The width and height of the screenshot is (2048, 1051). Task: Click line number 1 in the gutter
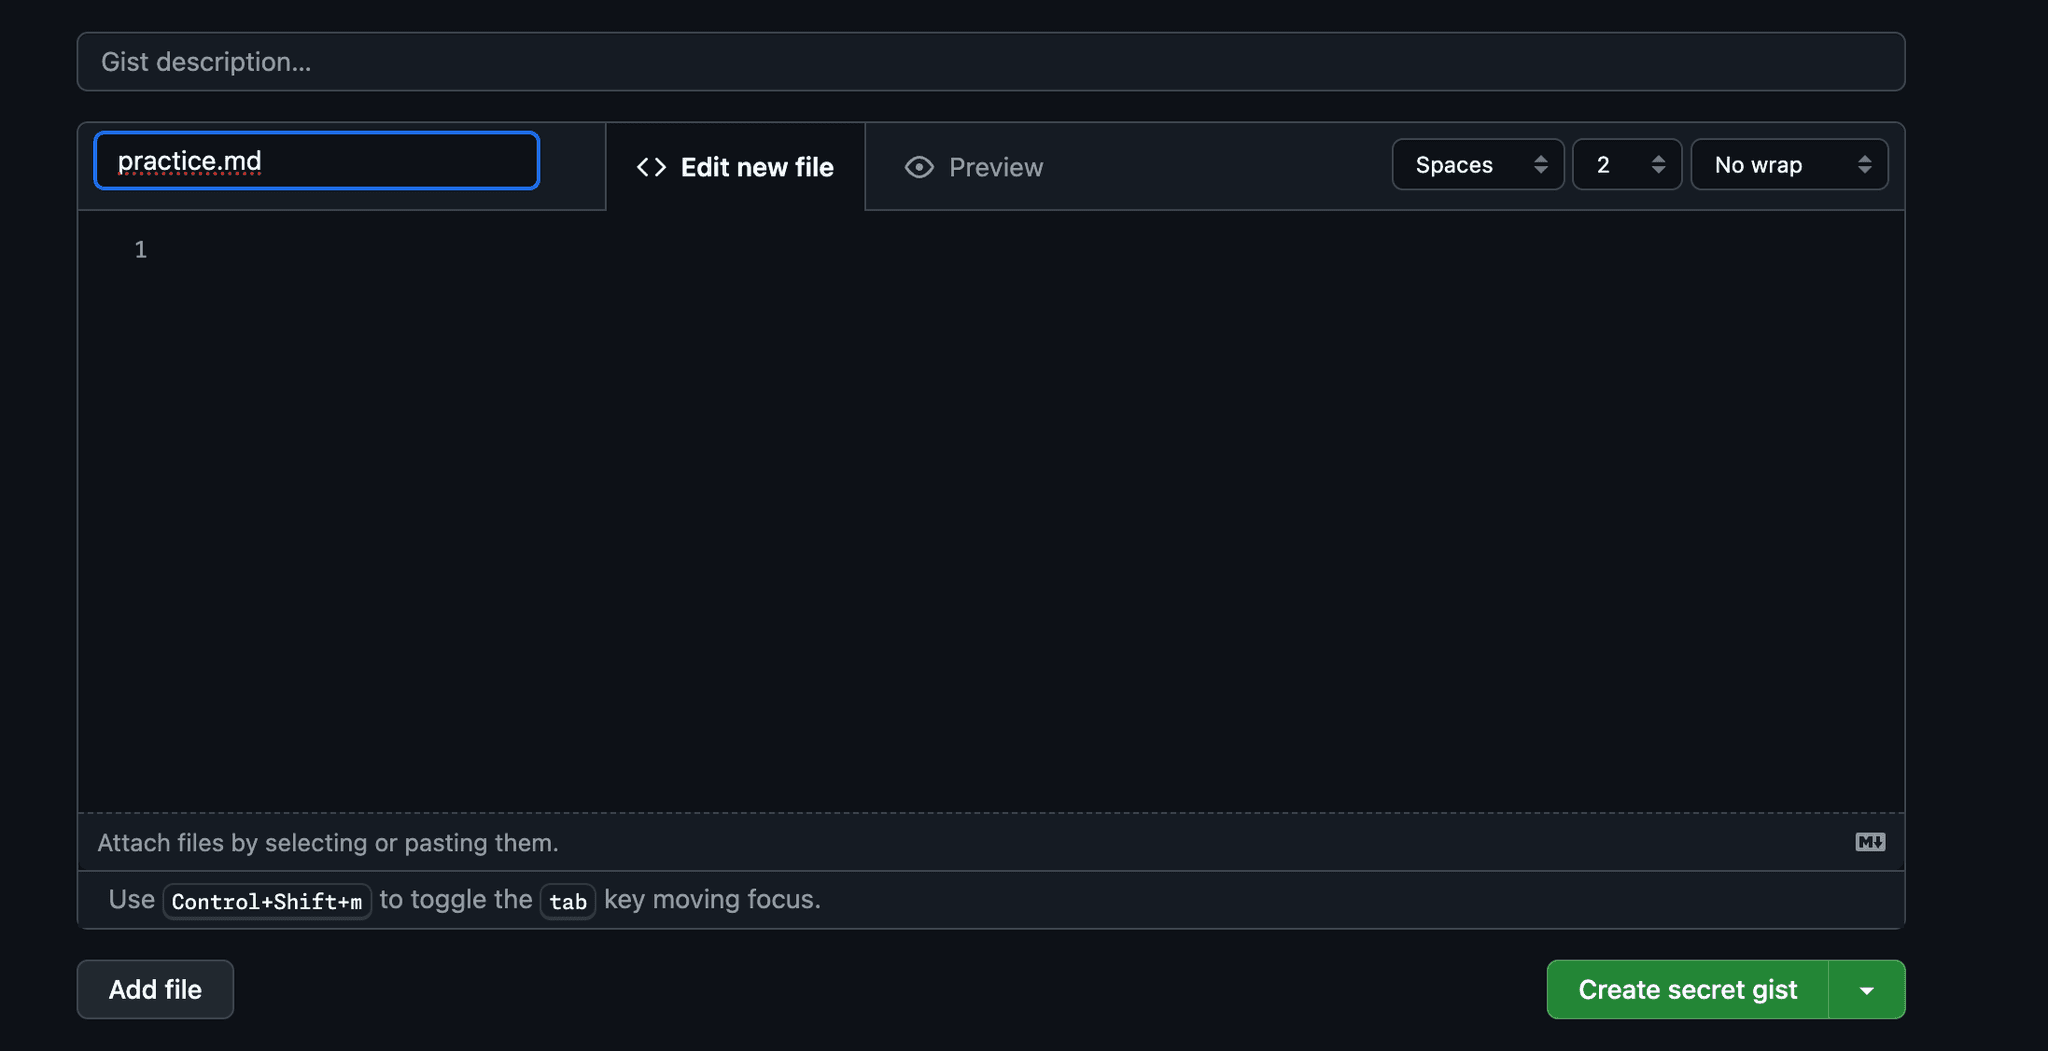140,250
